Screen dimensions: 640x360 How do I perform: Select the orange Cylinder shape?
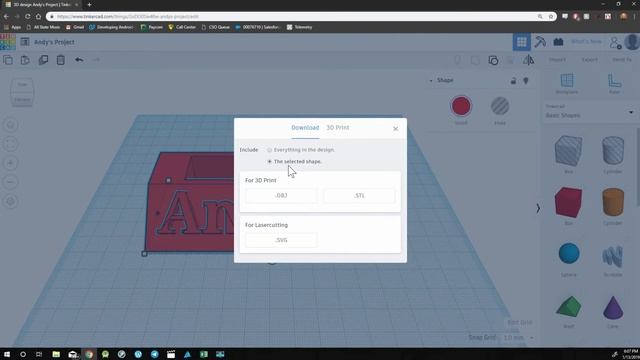613,202
